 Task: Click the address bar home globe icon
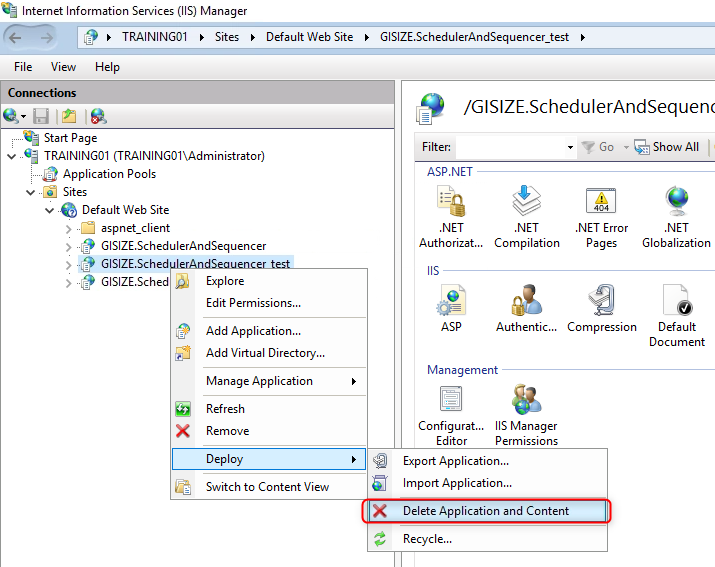(91, 37)
